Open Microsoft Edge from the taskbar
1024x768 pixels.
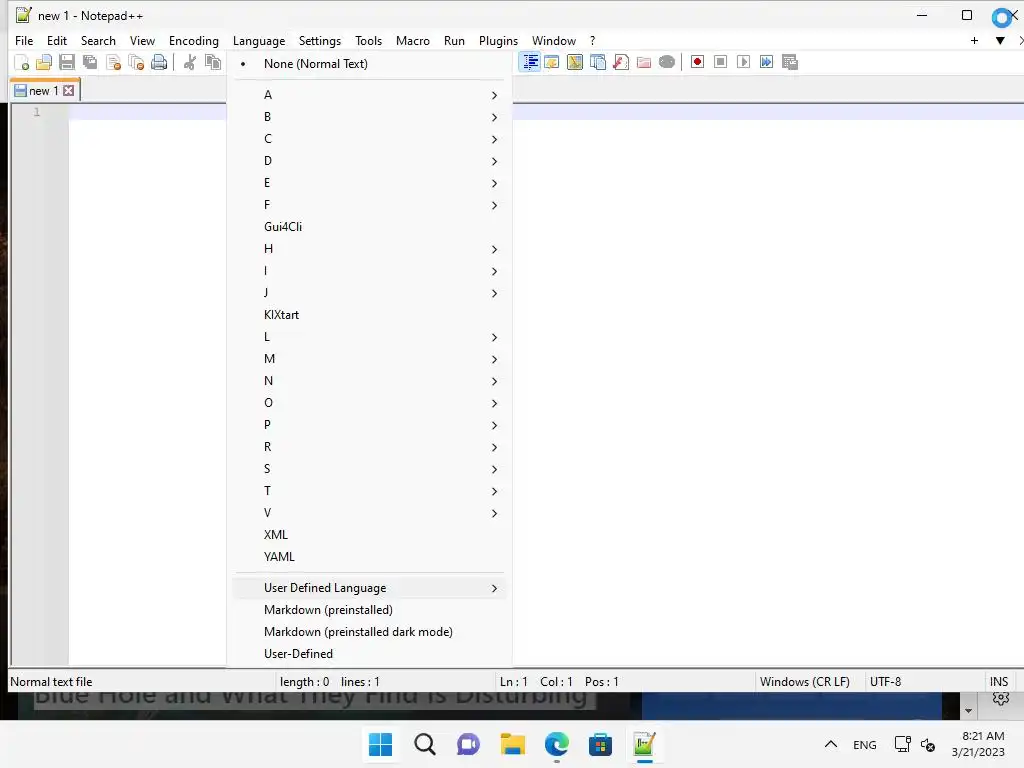pyautogui.click(x=556, y=744)
